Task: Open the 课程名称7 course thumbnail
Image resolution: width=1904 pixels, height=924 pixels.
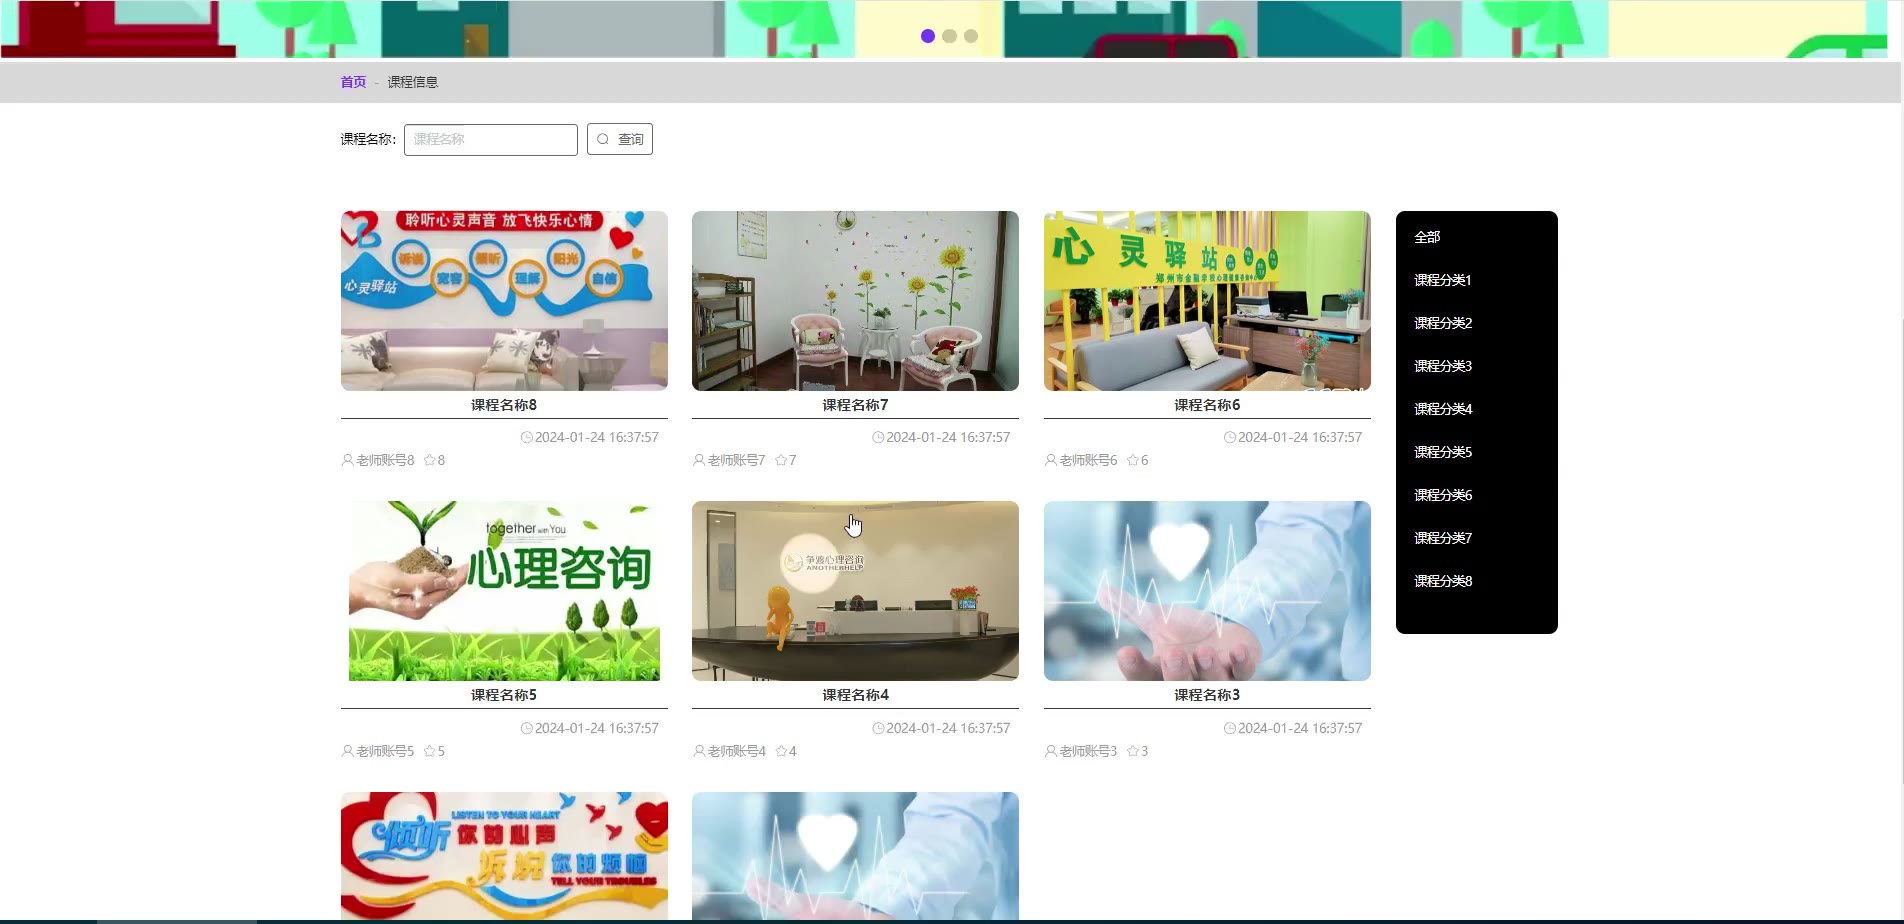Action: pyautogui.click(x=855, y=300)
